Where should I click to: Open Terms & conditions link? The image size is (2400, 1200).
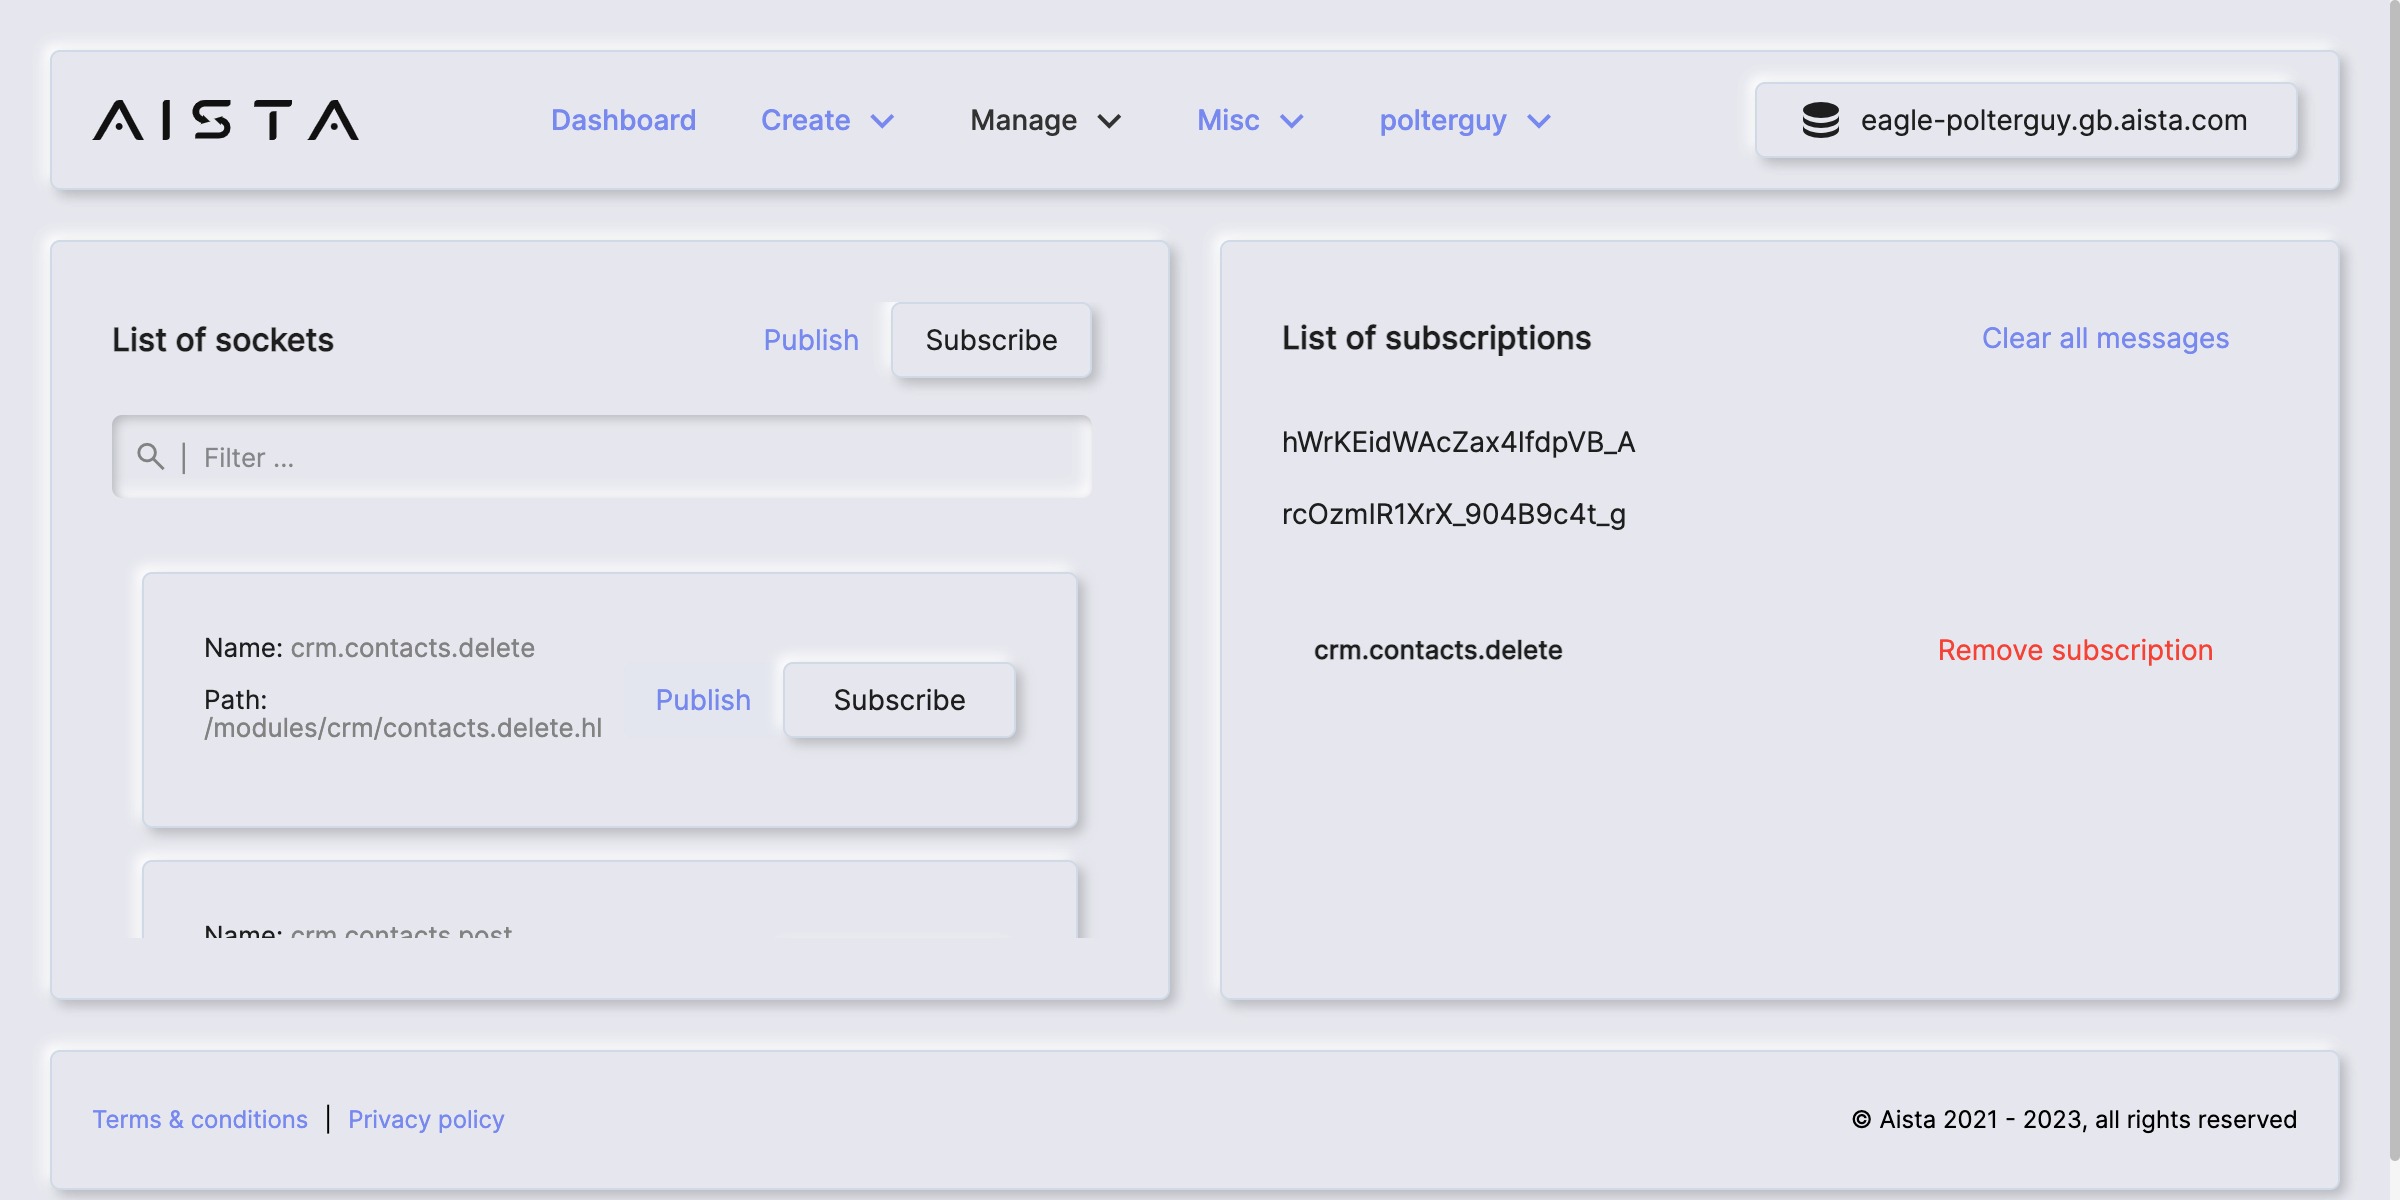click(x=200, y=1119)
